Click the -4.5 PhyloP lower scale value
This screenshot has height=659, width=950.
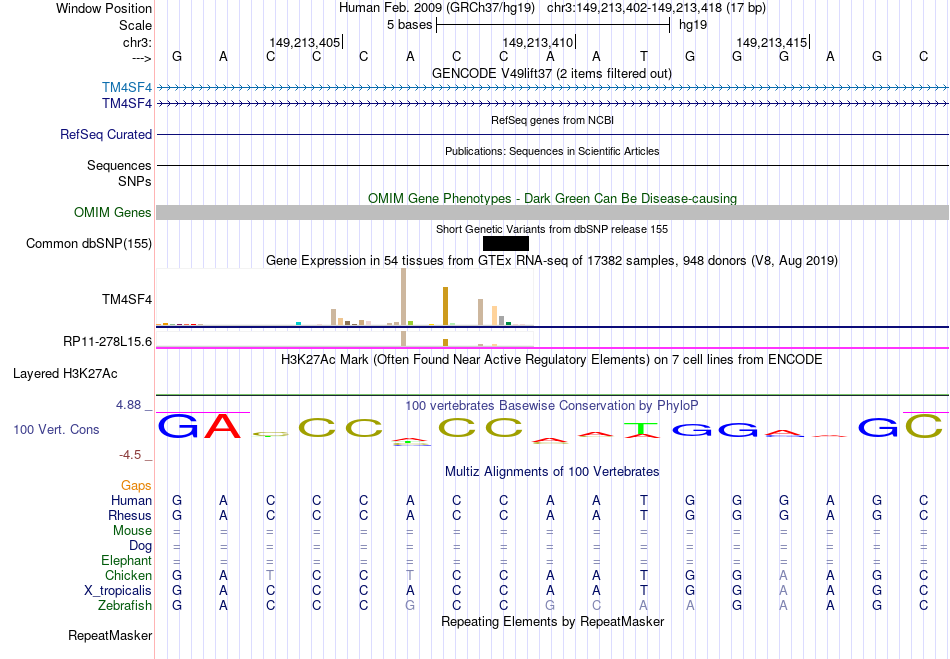pyautogui.click(x=130, y=454)
